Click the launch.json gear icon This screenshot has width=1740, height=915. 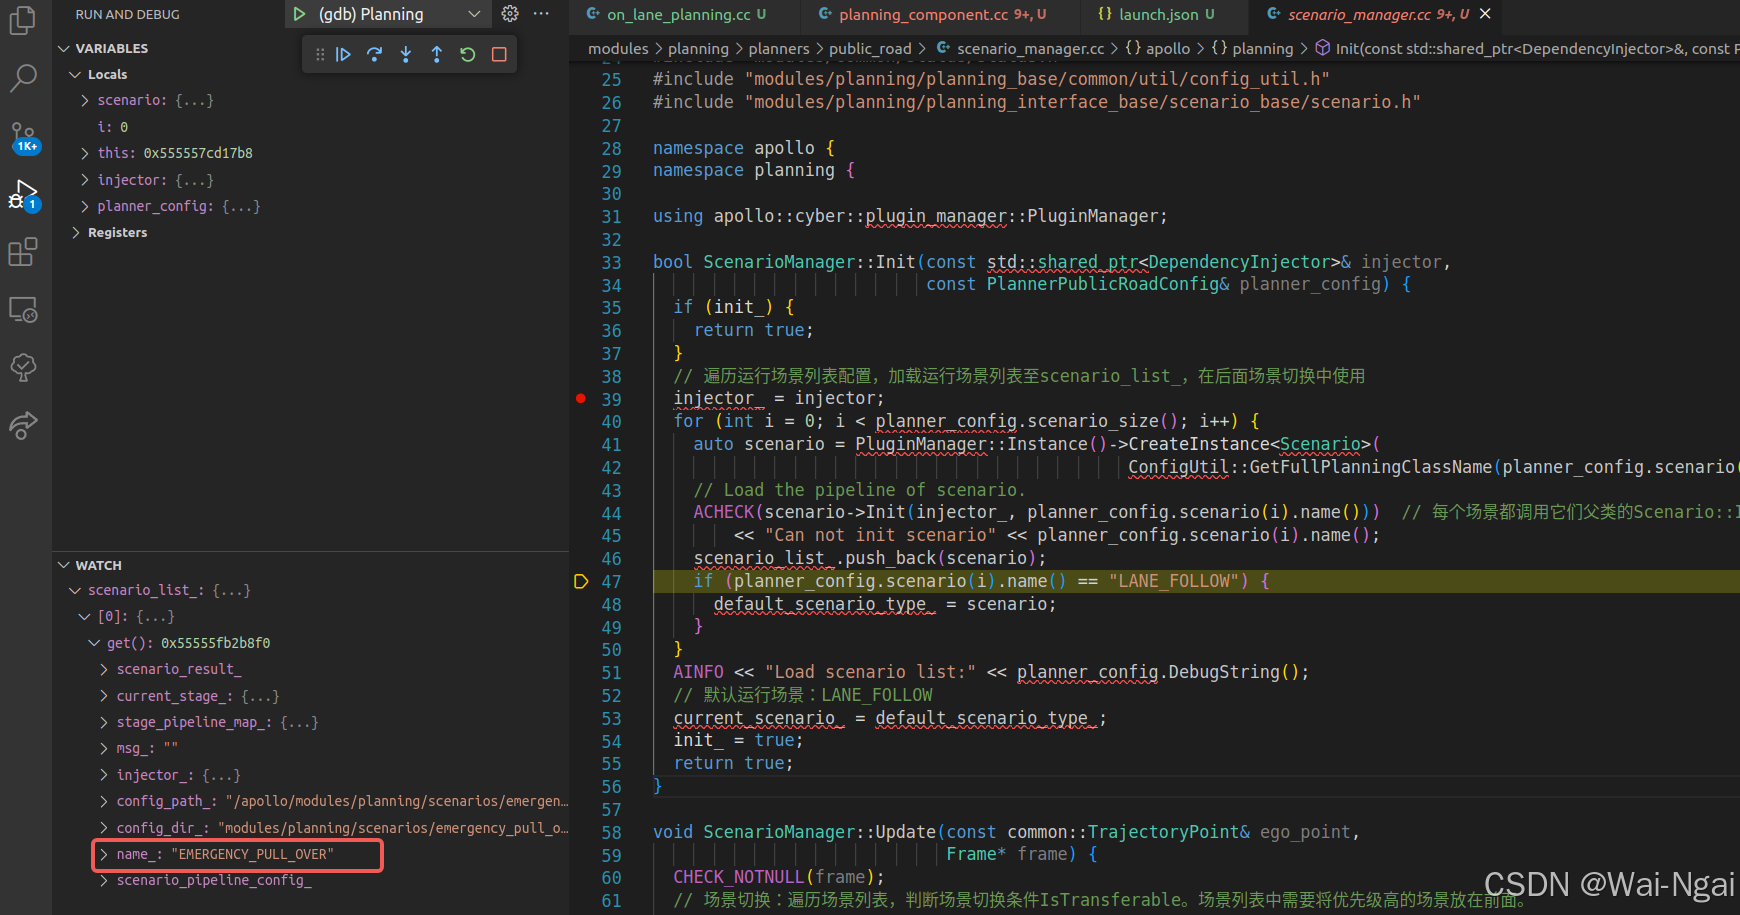coord(510,14)
